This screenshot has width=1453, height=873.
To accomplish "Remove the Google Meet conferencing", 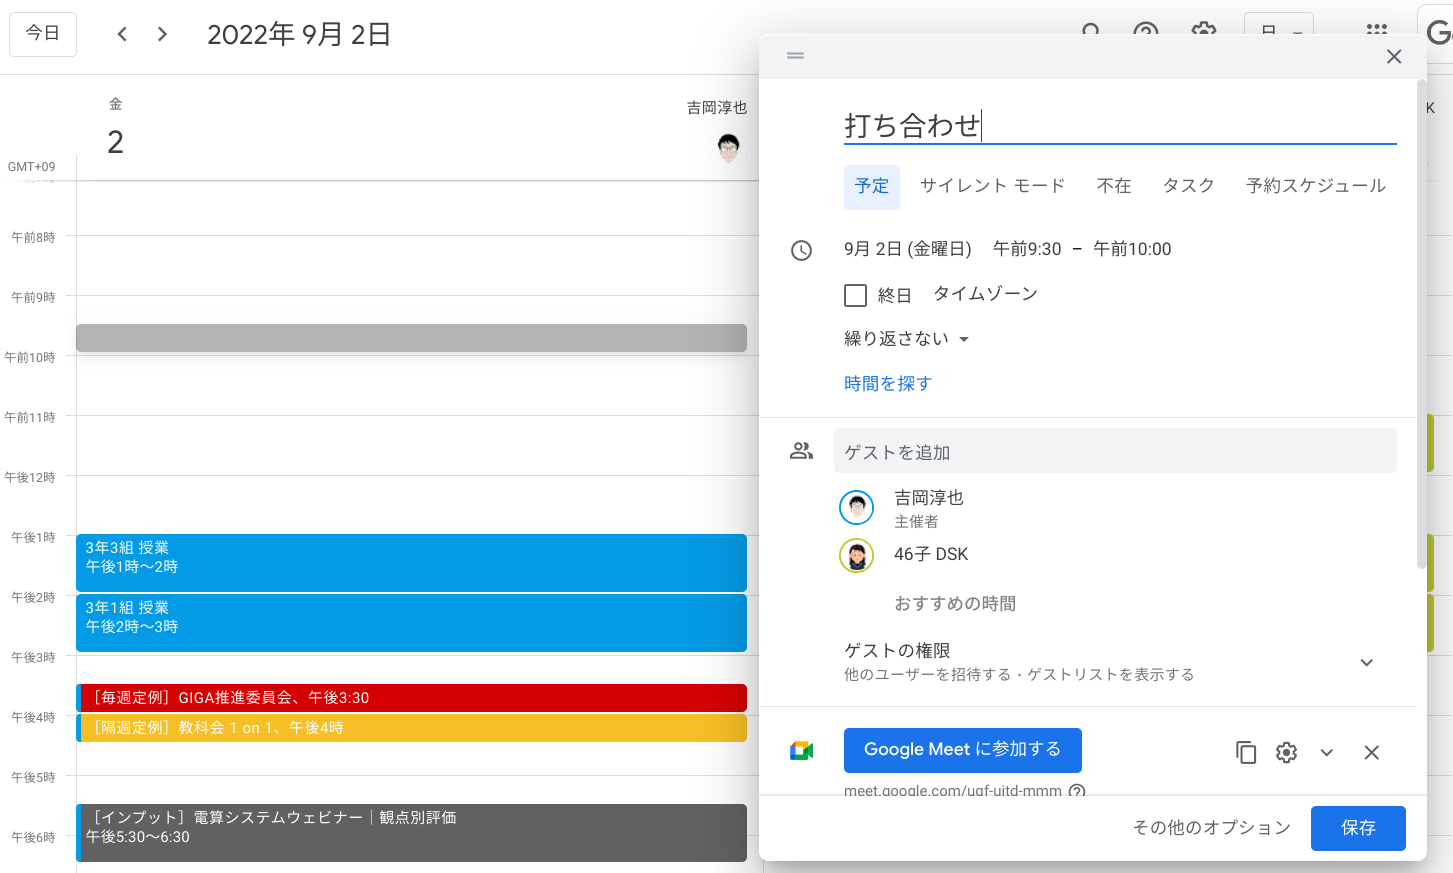I will click(1371, 752).
